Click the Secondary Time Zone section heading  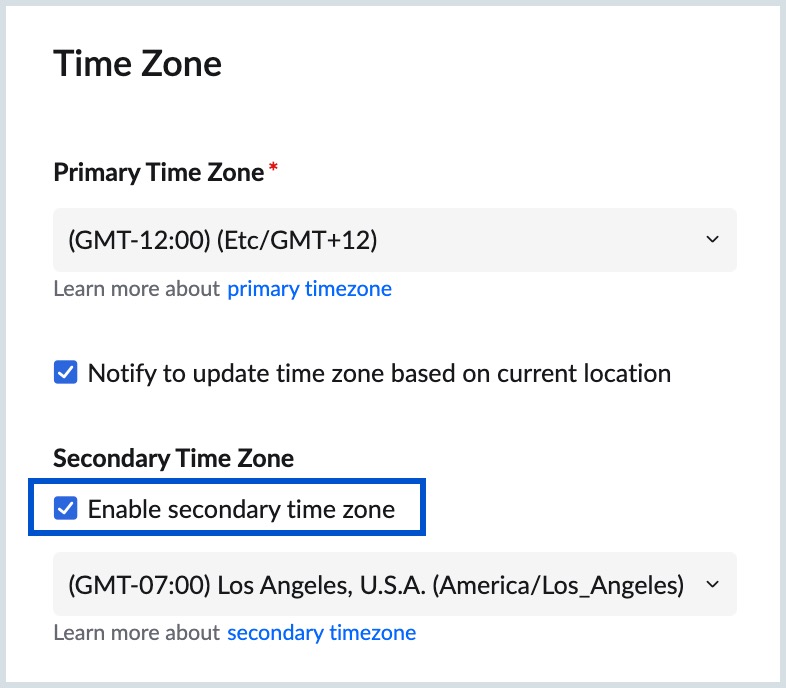pos(173,458)
